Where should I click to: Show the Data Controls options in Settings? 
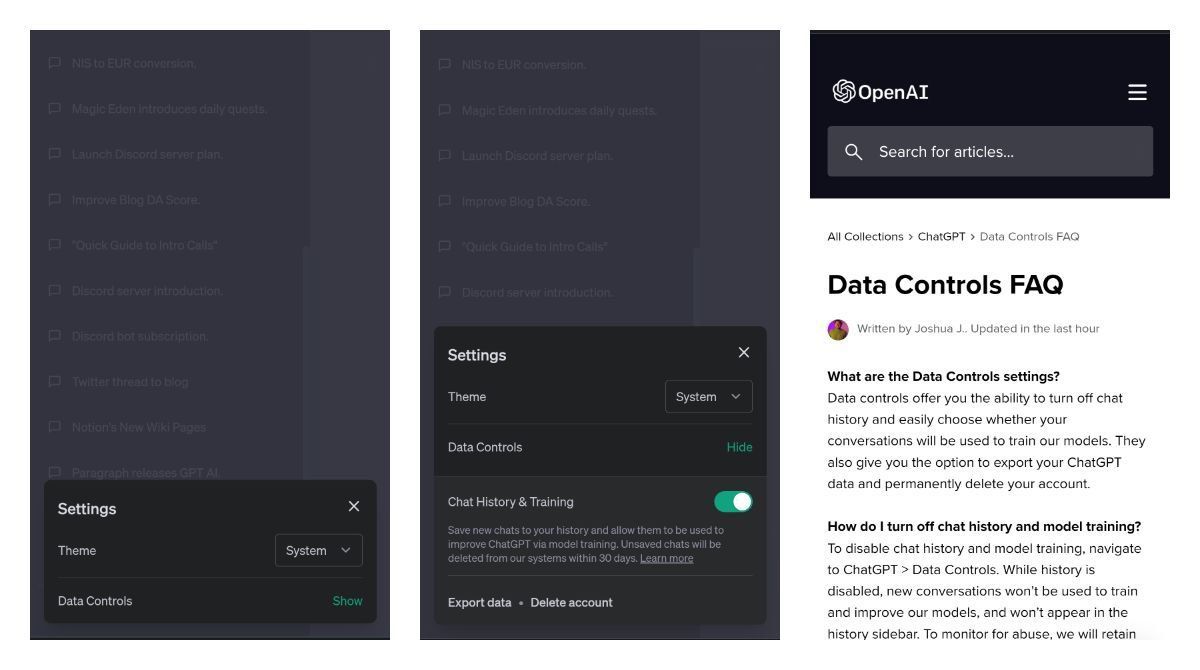pyautogui.click(x=347, y=600)
